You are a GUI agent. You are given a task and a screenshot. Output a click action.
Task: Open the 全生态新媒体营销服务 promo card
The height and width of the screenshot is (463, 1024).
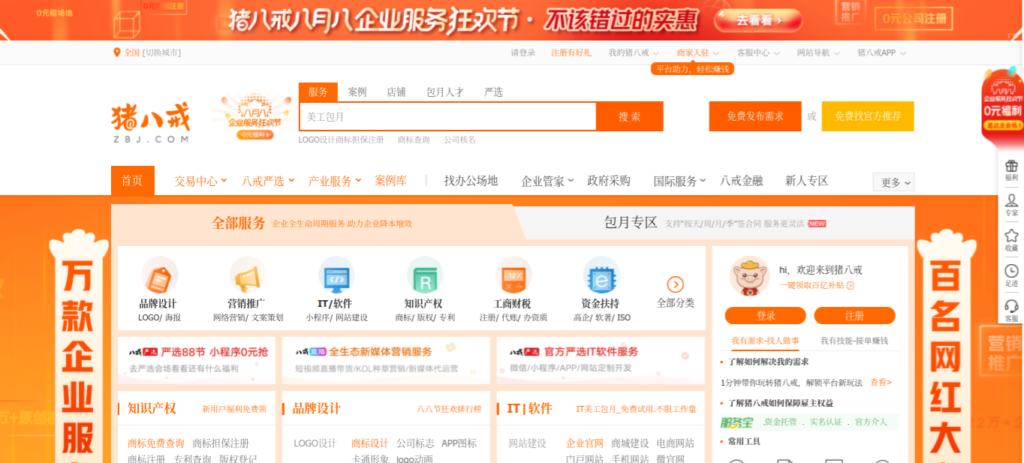386,360
